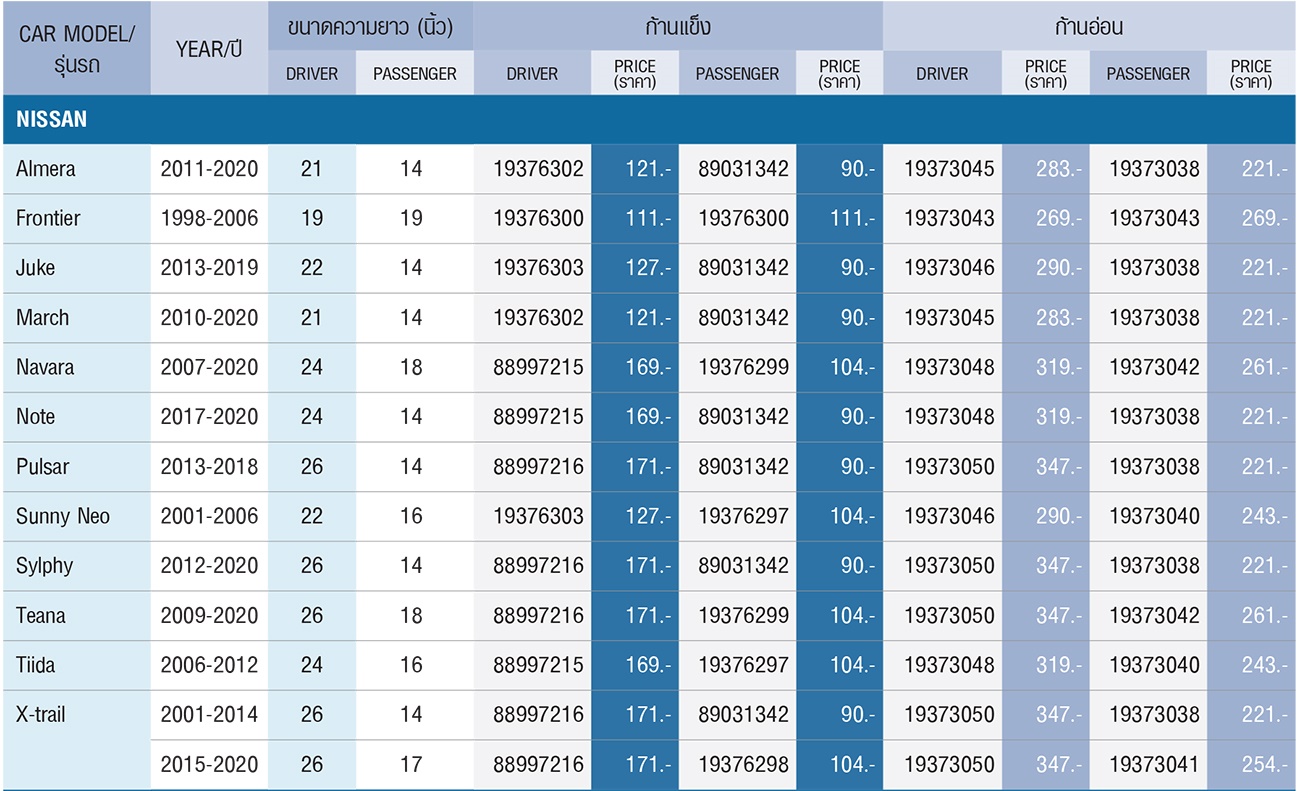The height and width of the screenshot is (791, 1300).
Task: Click passenger length 17 in X-trail row
Action: pos(411,765)
